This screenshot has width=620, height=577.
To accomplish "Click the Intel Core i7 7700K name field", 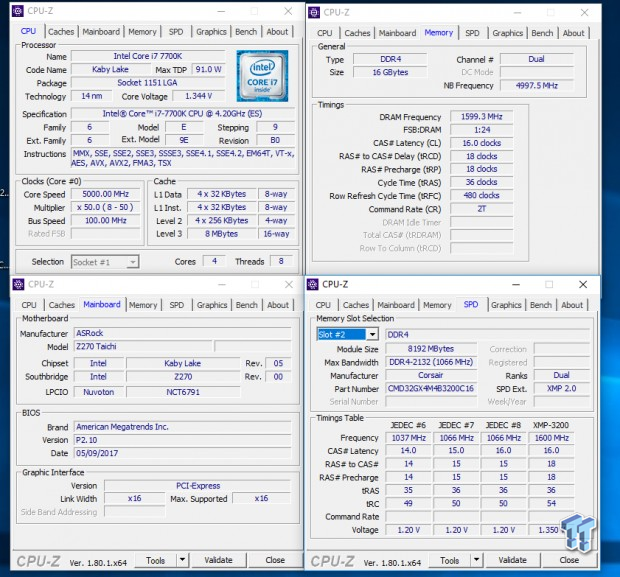I will click(148, 56).
